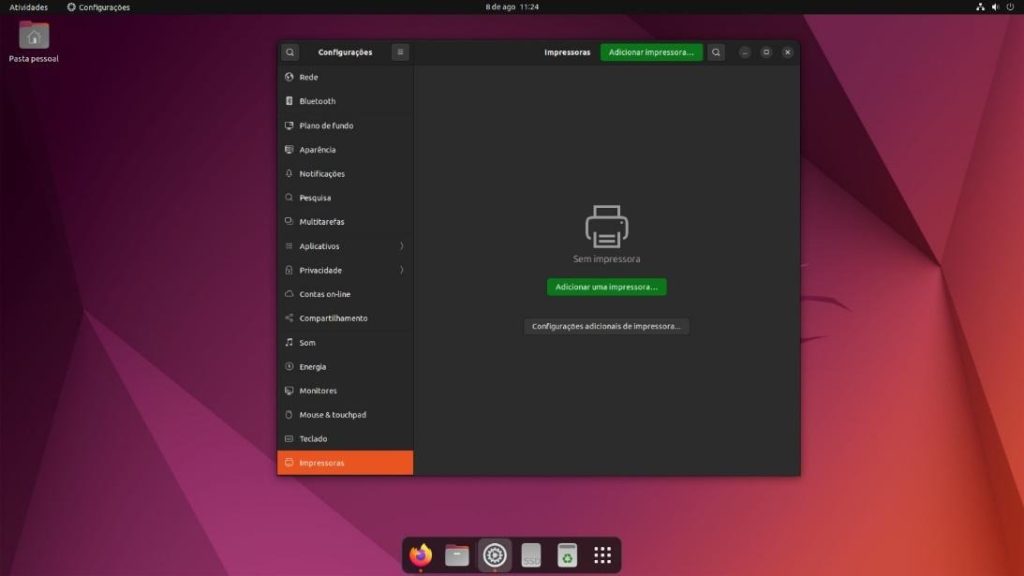Screen dimensions: 1024x576
Task: Click the SSD drive icon in dock
Action: pyautogui.click(x=531, y=555)
